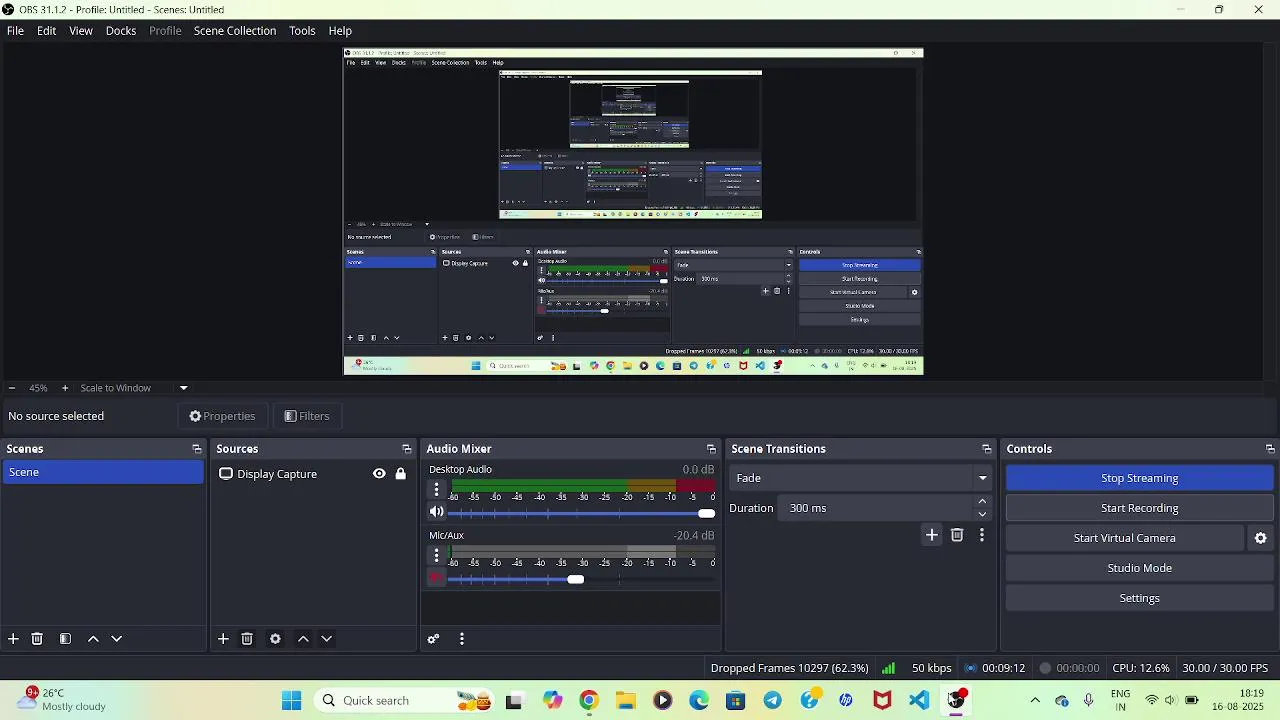The image size is (1280, 720).
Task: Add a new scene with plus icon
Action: [13, 639]
